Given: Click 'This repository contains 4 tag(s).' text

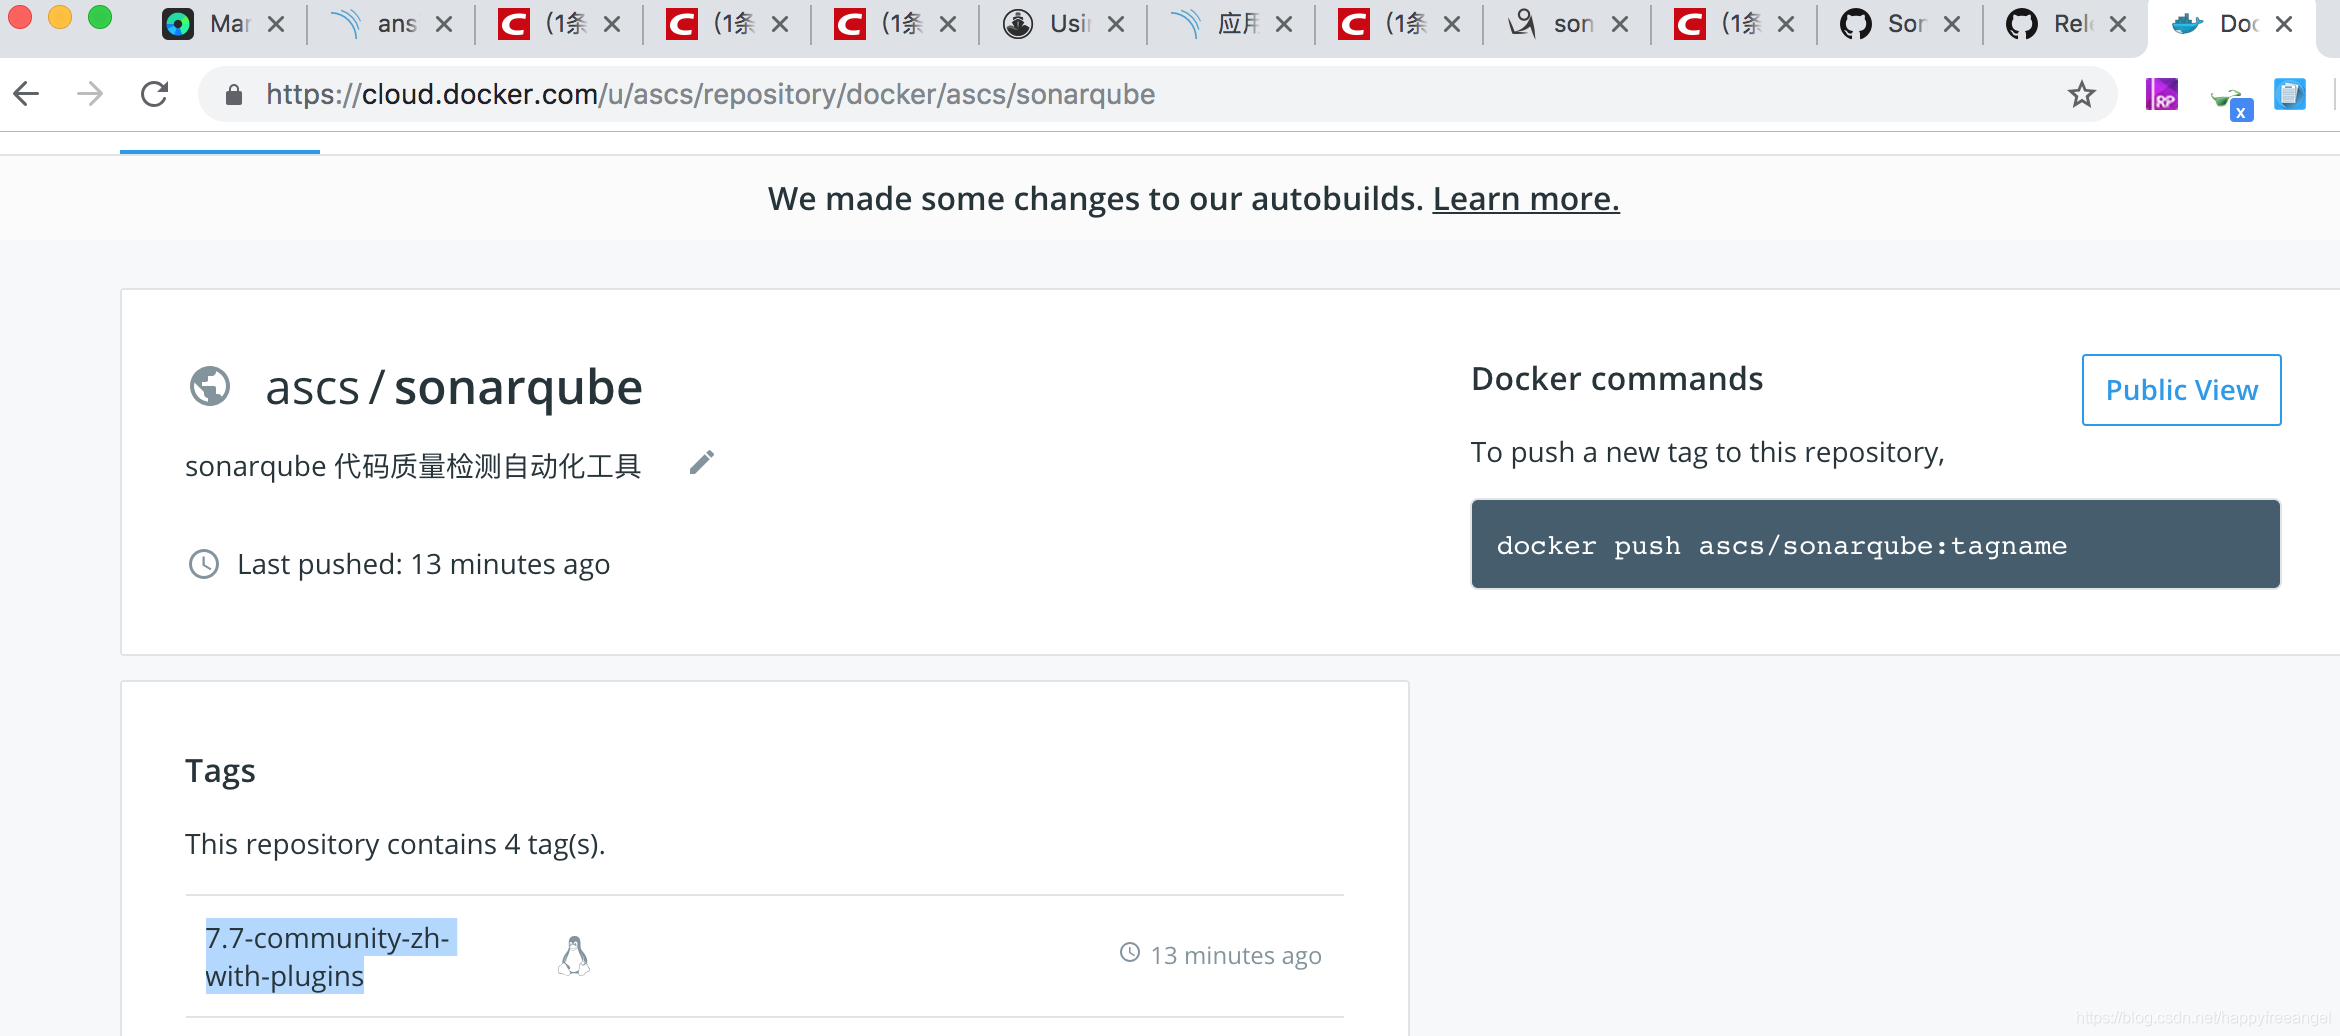Looking at the screenshot, I should click(395, 844).
